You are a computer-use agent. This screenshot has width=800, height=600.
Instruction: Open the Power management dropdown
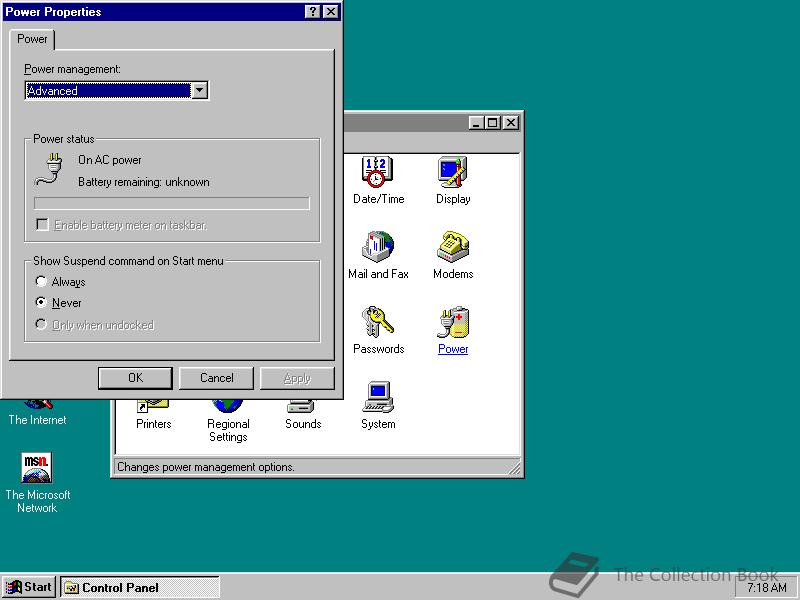pos(199,90)
